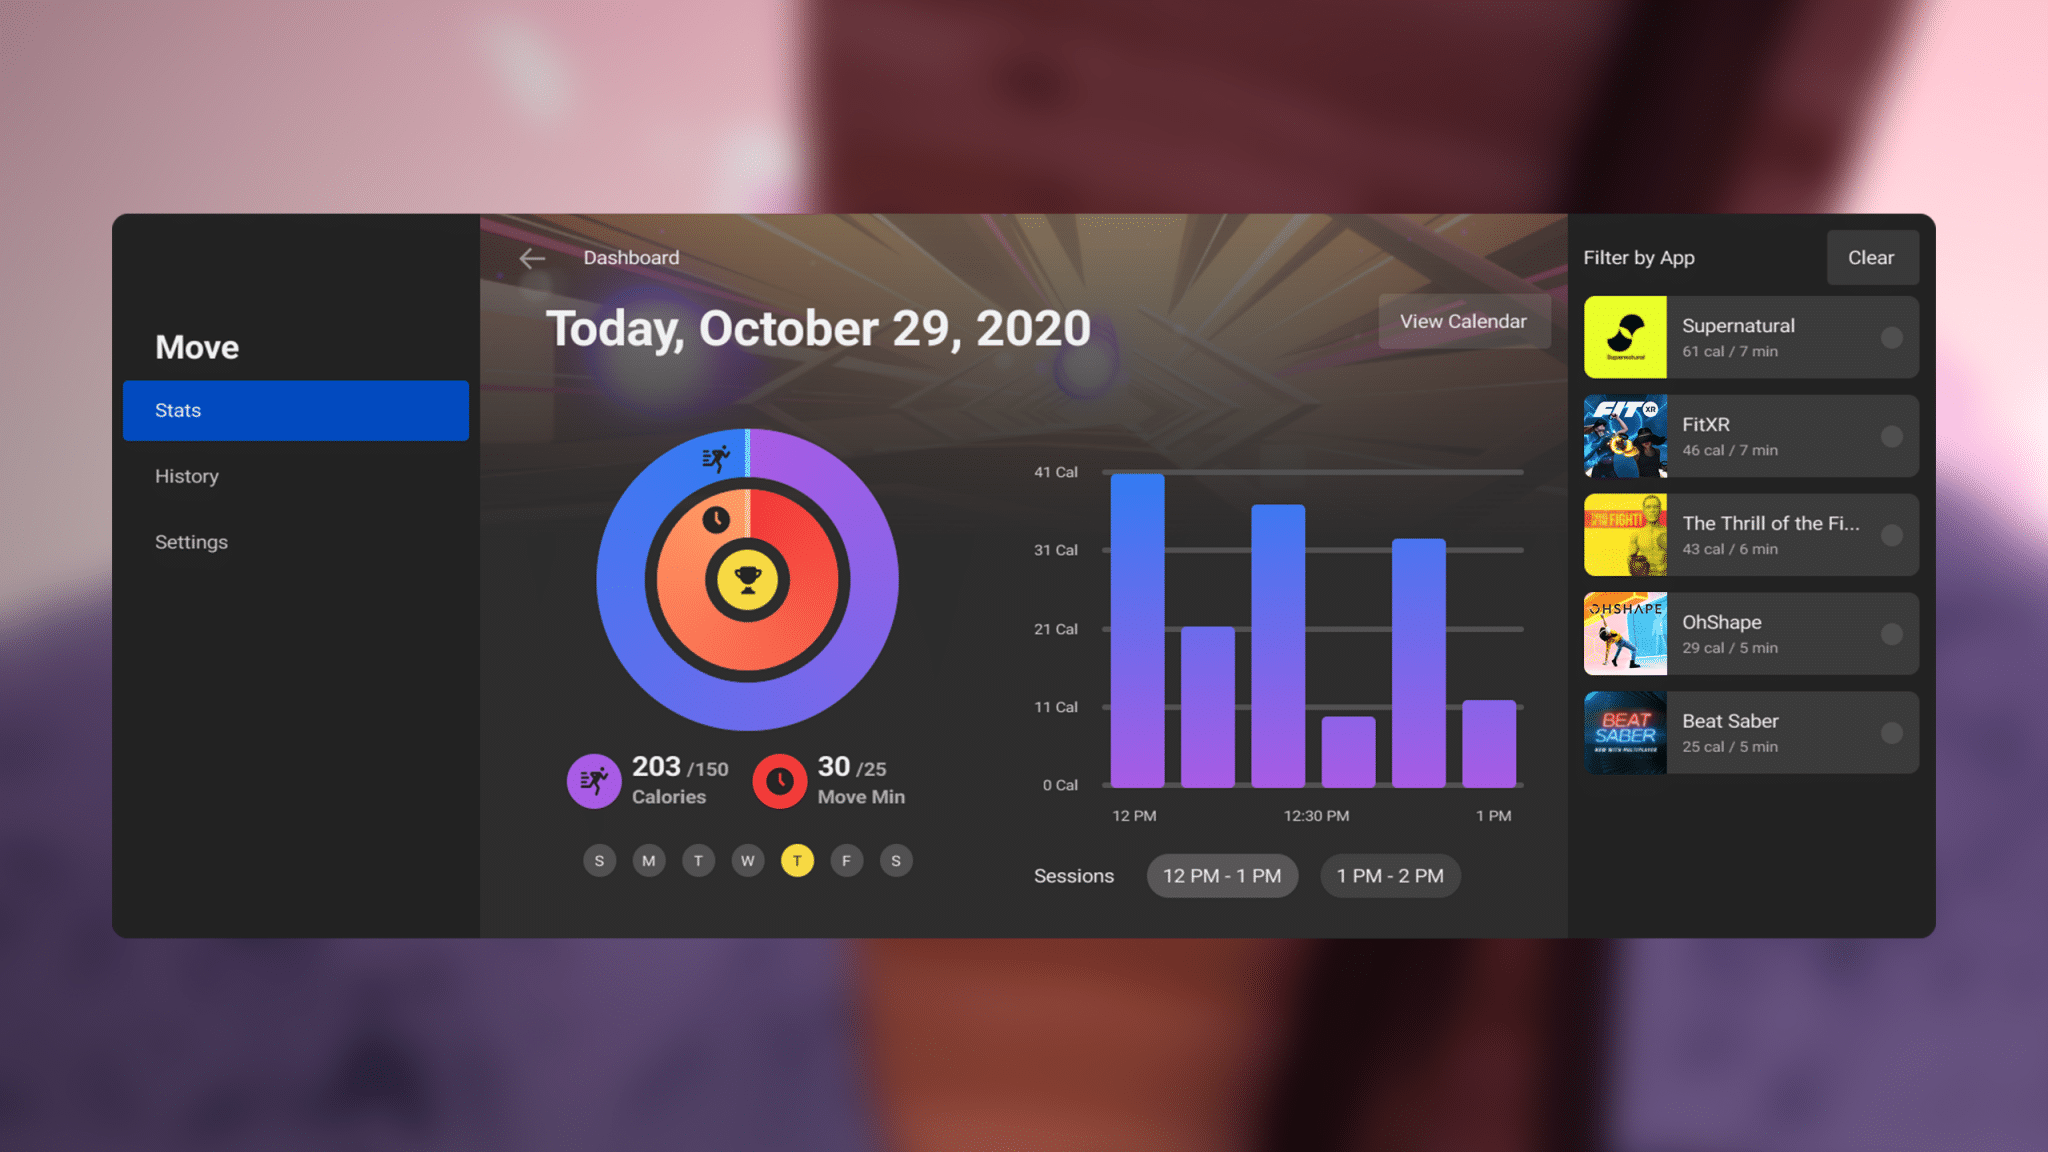This screenshot has height=1152, width=2048.
Task: Select the 12 PM - 1 PM session
Action: [x=1222, y=875]
